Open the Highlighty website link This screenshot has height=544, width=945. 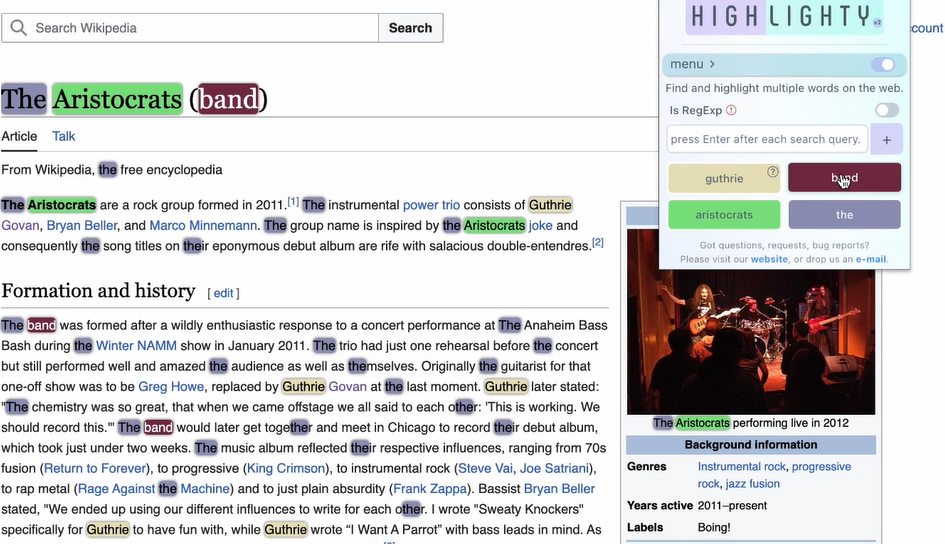point(769,259)
